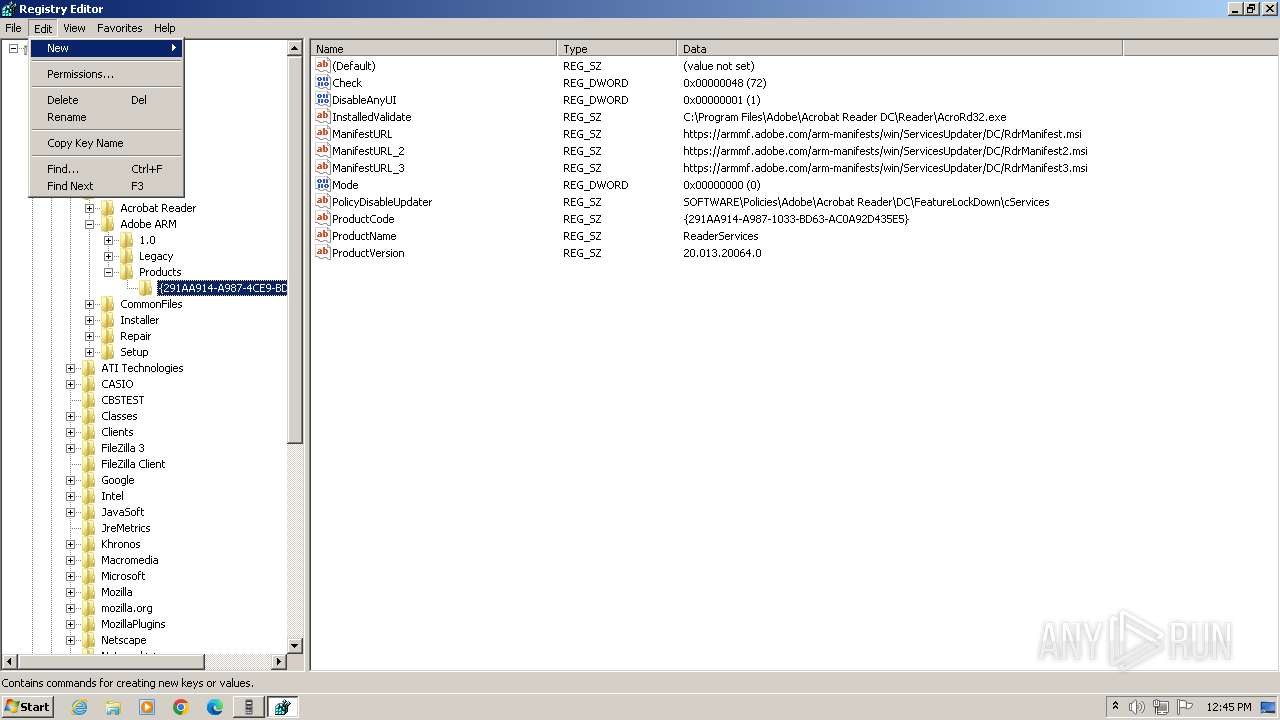The image size is (1280, 720).
Task: Click the DisableAnyUI DWORD icon
Action: tap(322, 99)
